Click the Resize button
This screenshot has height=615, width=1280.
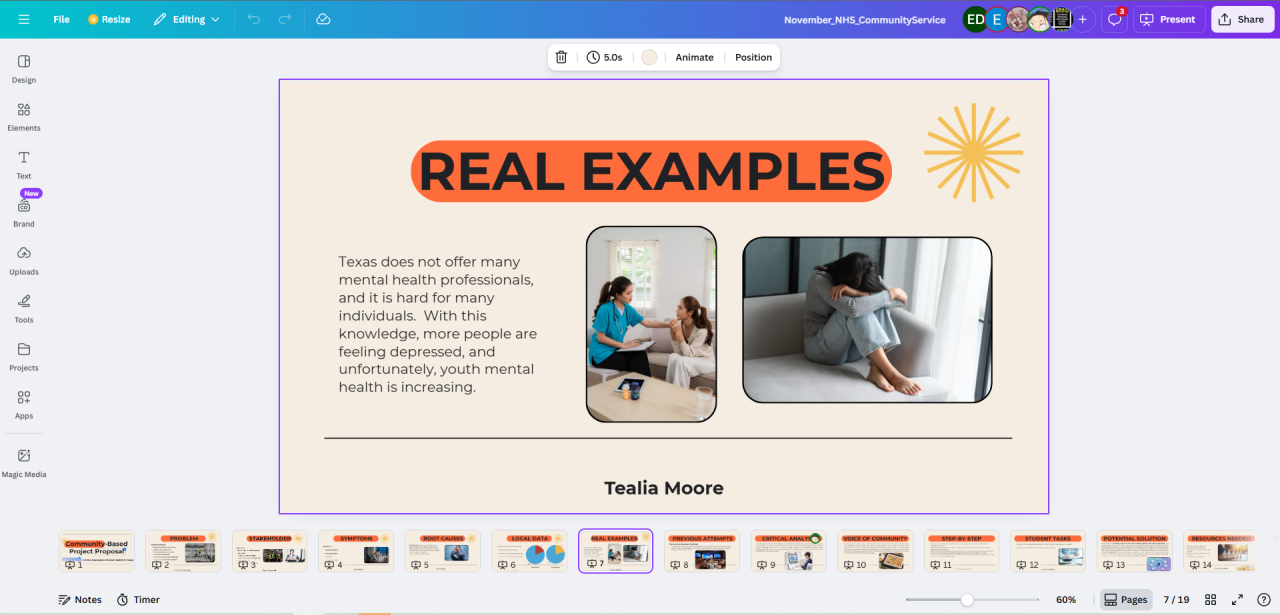[x=109, y=19]
